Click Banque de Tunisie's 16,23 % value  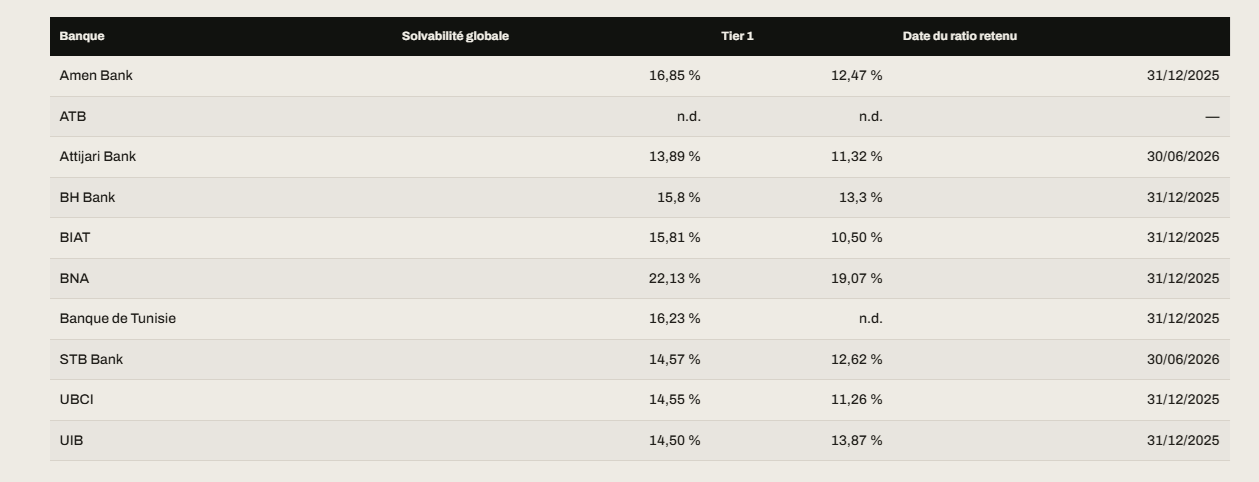click(675, 319)
